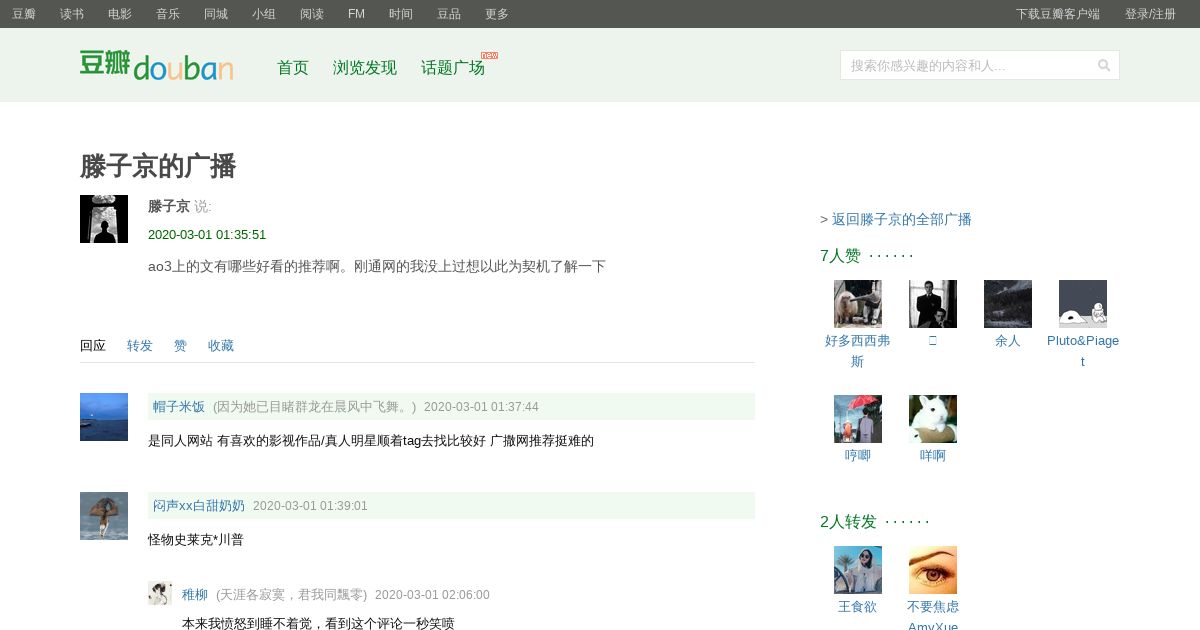
Task: Select the 转发 tab
Action: pyautogui.click(x=140, y=346)
